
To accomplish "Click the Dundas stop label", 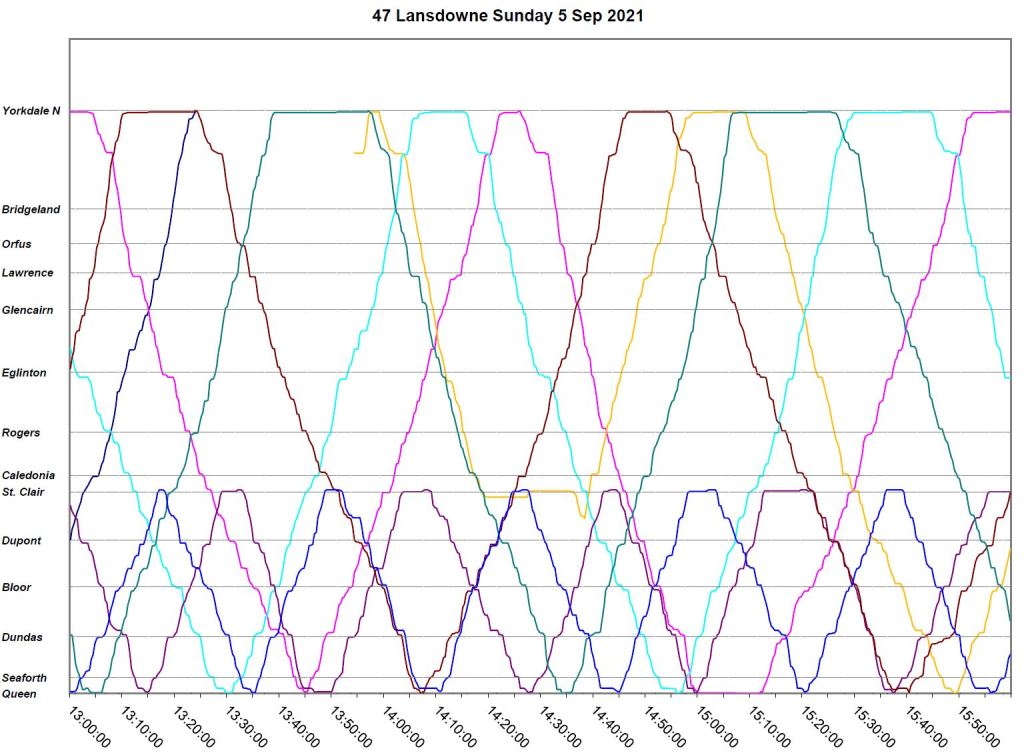I will [22, 637].
